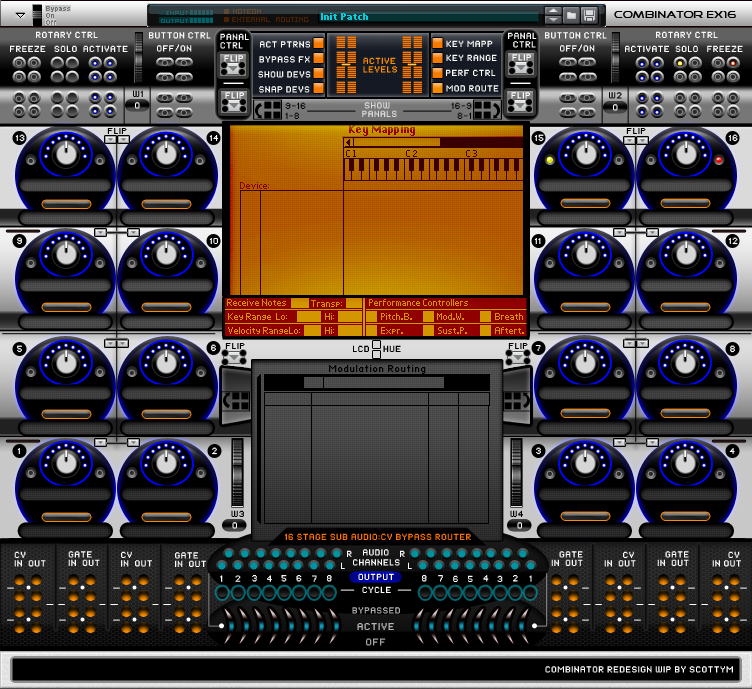Enable the Breath performance controller checkbox

[485, 317]
